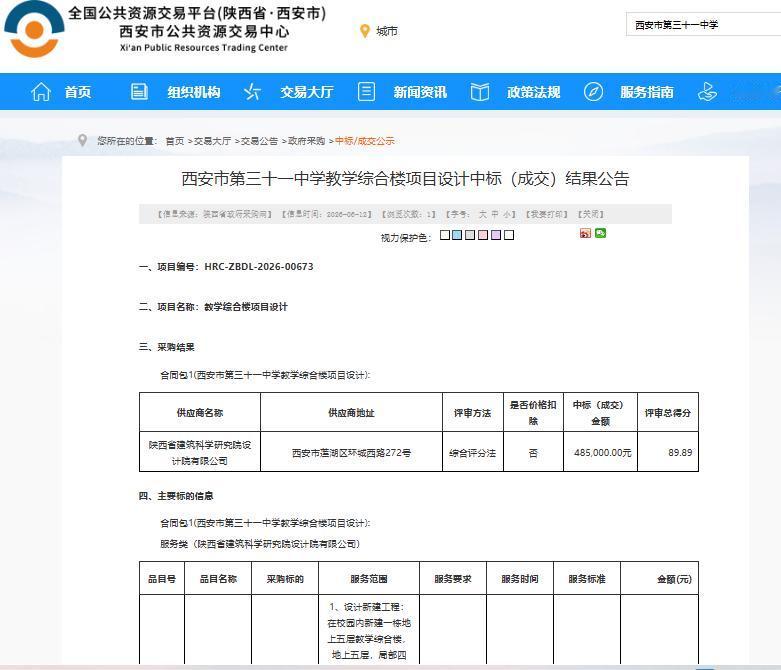Viewport: 781px width, 670px height.
Task: Click the 中标（成交）金额 column header
Action: (600, 412)
